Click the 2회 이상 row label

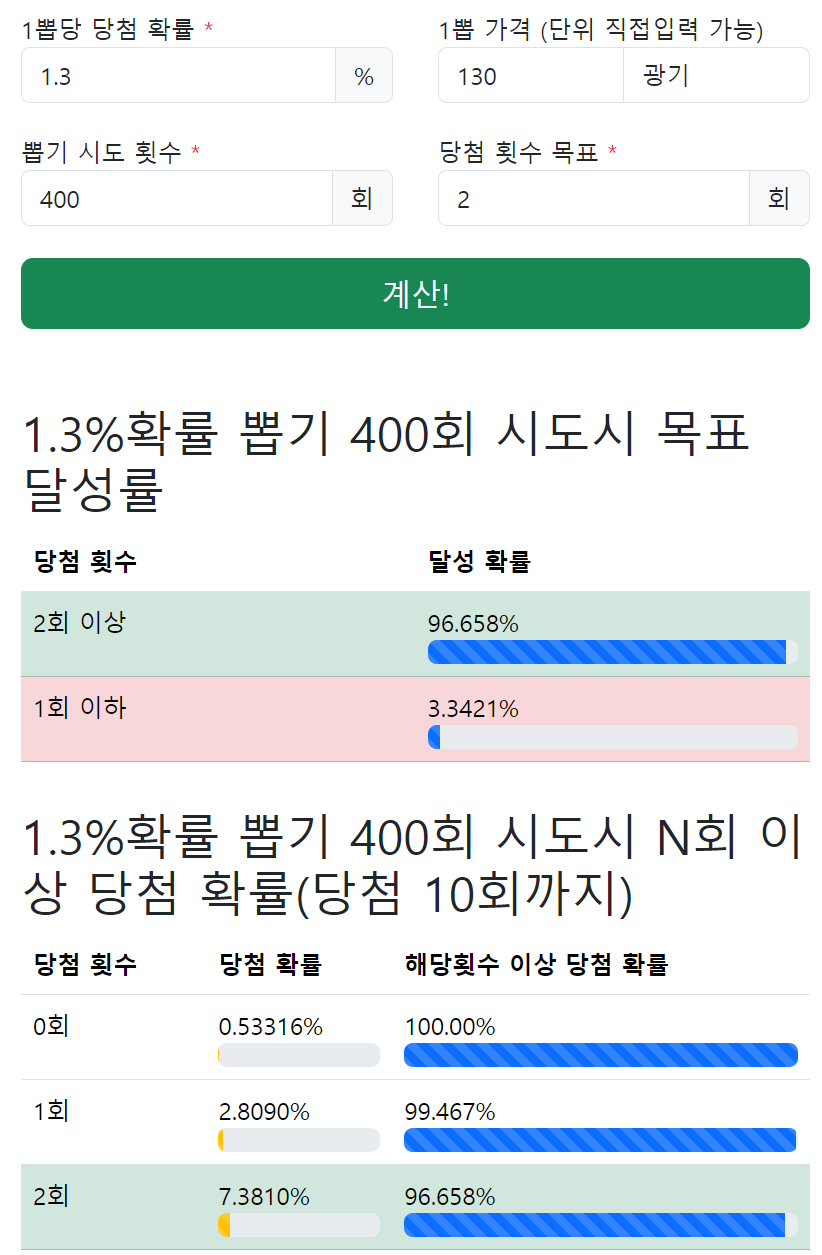point(80,623)
